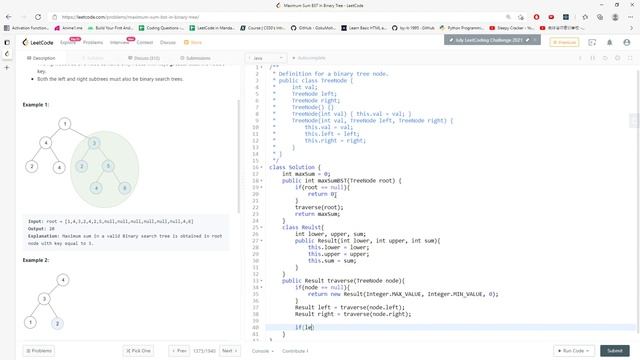Screen dimensions: 640x360
Task: Collapse the traverse method at line 33
Action: coord(262,281)
